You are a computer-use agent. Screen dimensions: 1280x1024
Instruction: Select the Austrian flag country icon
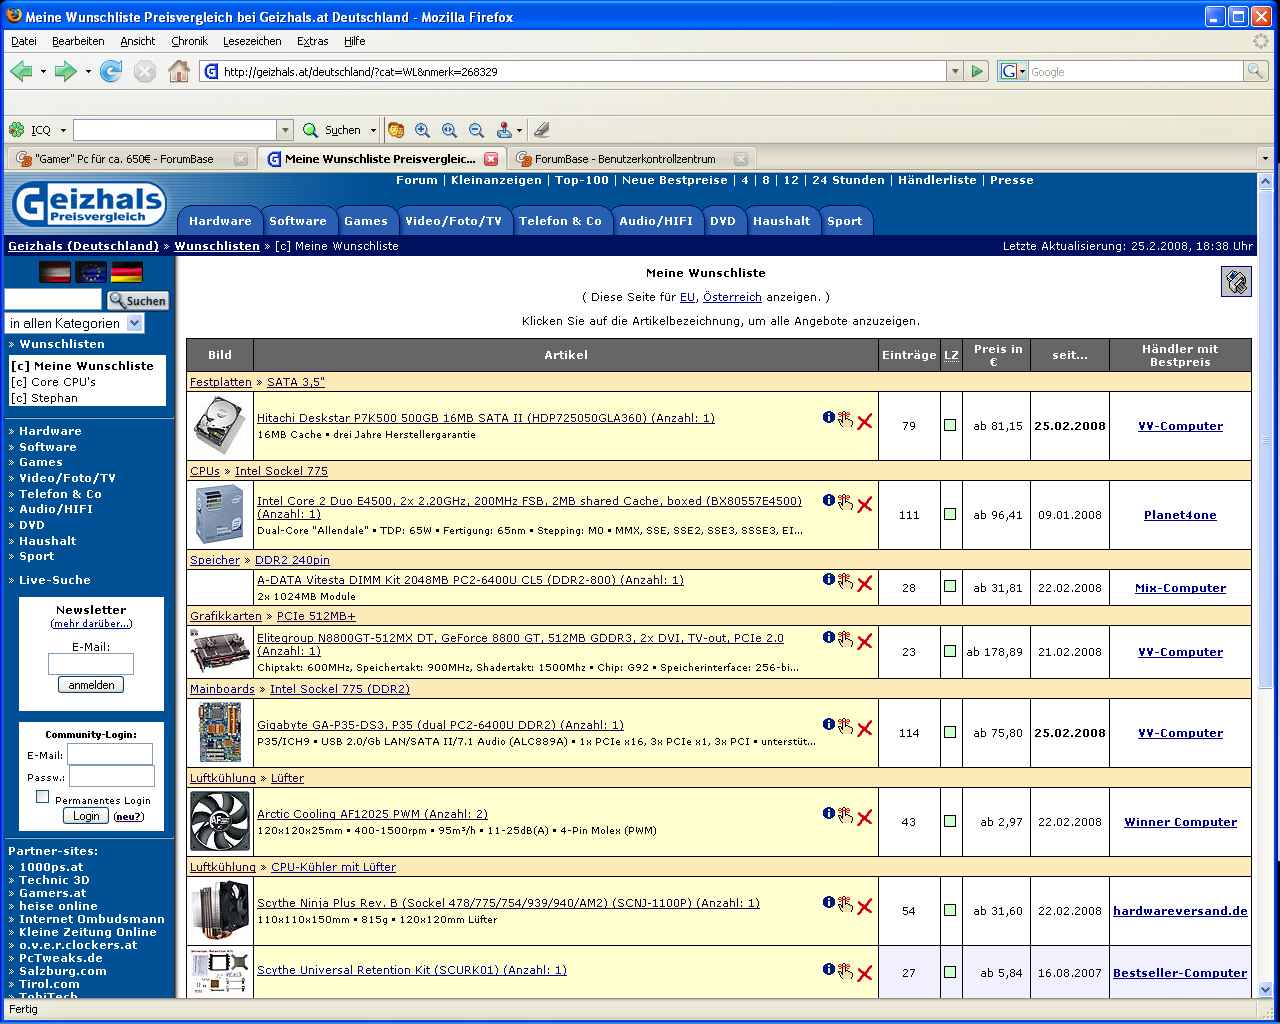click(55, 272)
